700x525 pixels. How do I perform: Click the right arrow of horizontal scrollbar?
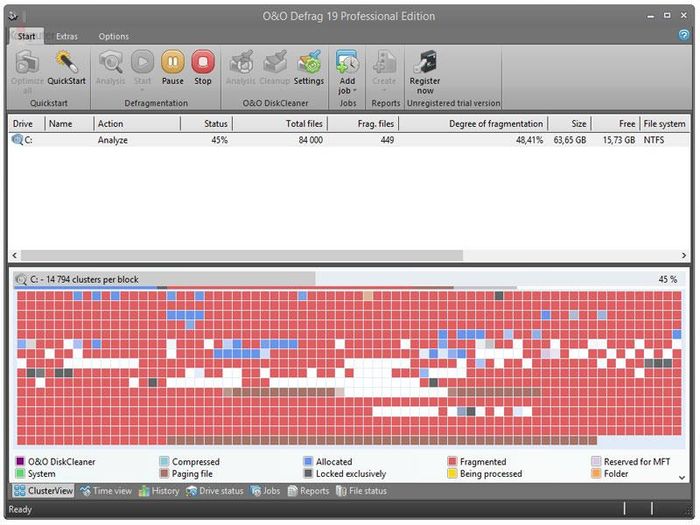click(683, 255)
